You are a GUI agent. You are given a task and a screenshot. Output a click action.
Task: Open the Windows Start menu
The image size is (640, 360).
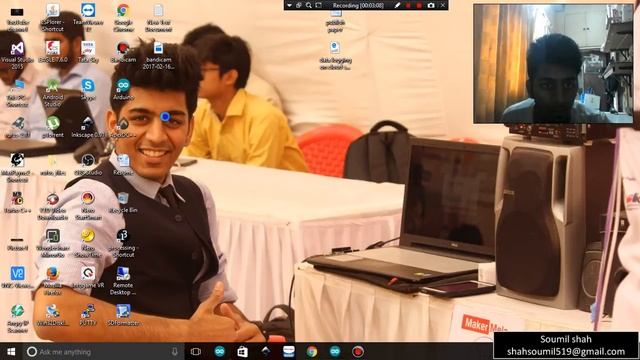click(x=11, y=351)
